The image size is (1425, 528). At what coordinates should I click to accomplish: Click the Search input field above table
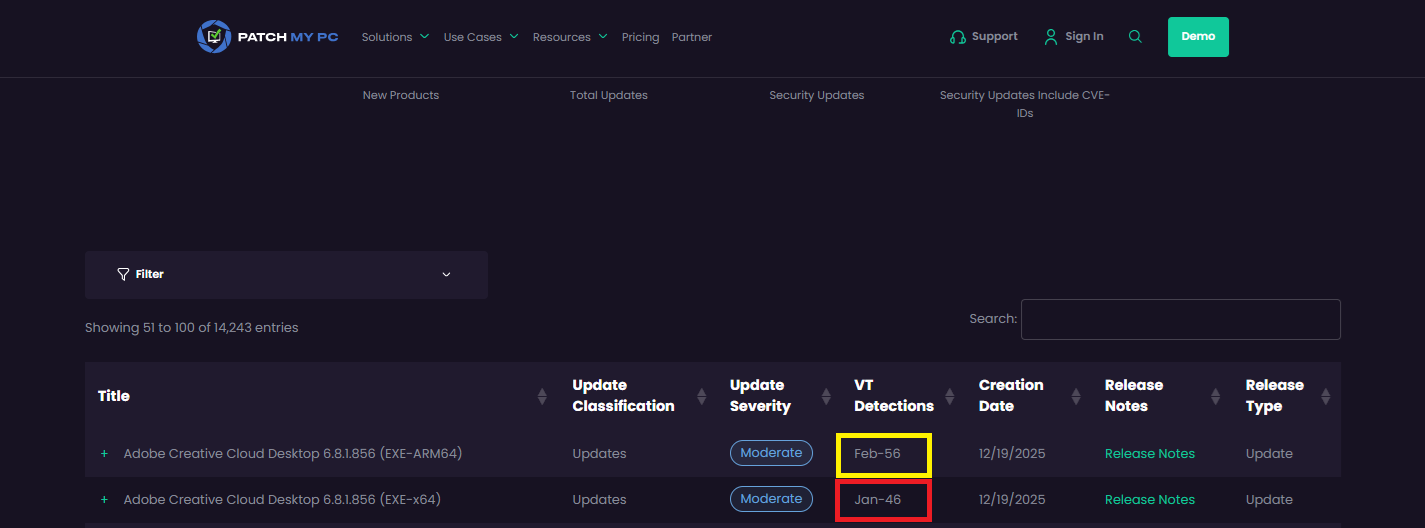pos(1180,319)
